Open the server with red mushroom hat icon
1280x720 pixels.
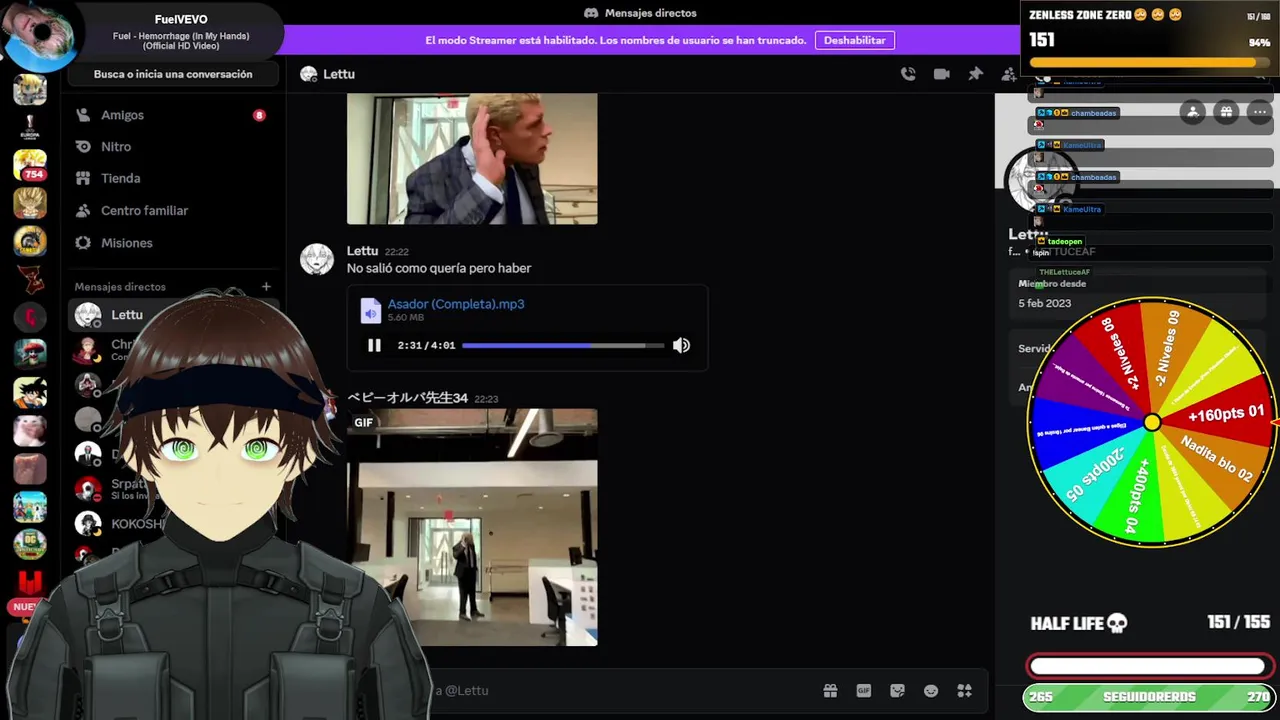pos(30,355)
